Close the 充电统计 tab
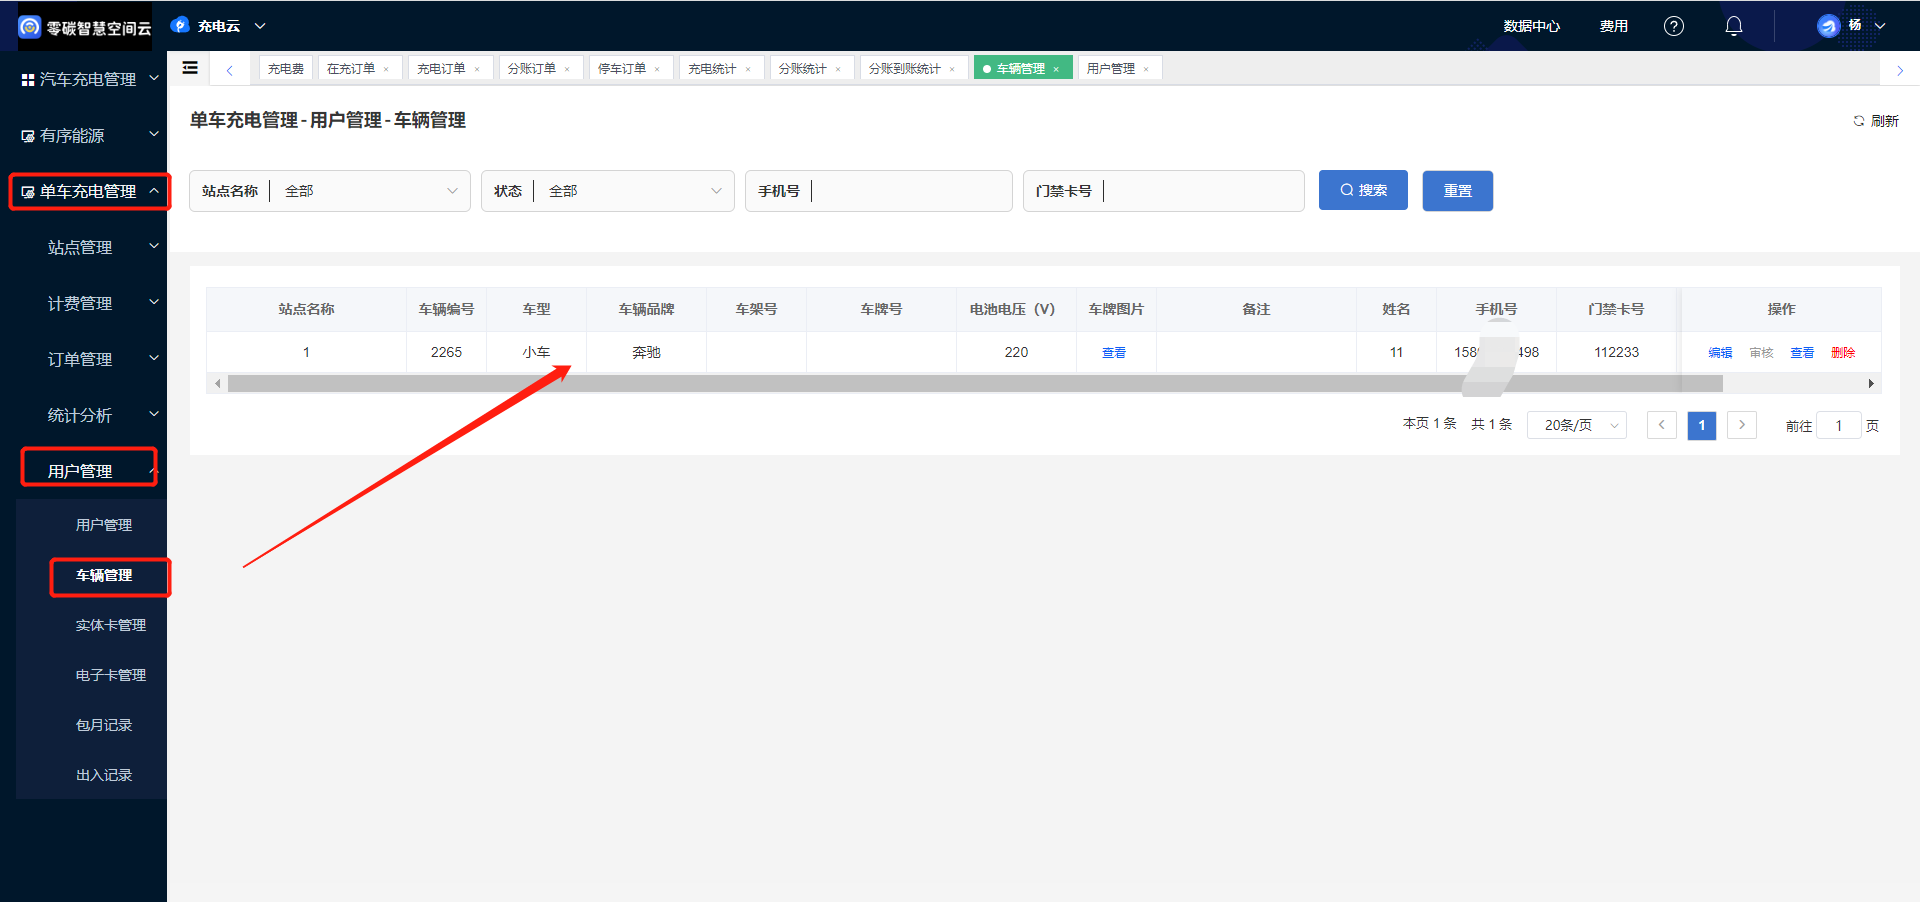 [x=748, y=69]
